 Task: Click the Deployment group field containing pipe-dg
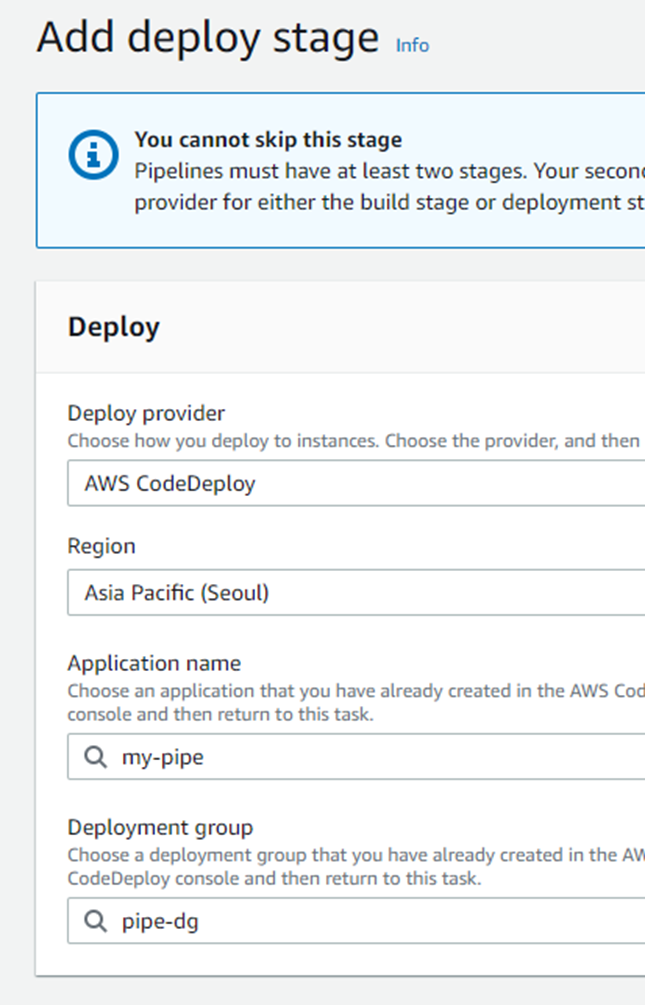pyautogui.click(x=356, y=921)
